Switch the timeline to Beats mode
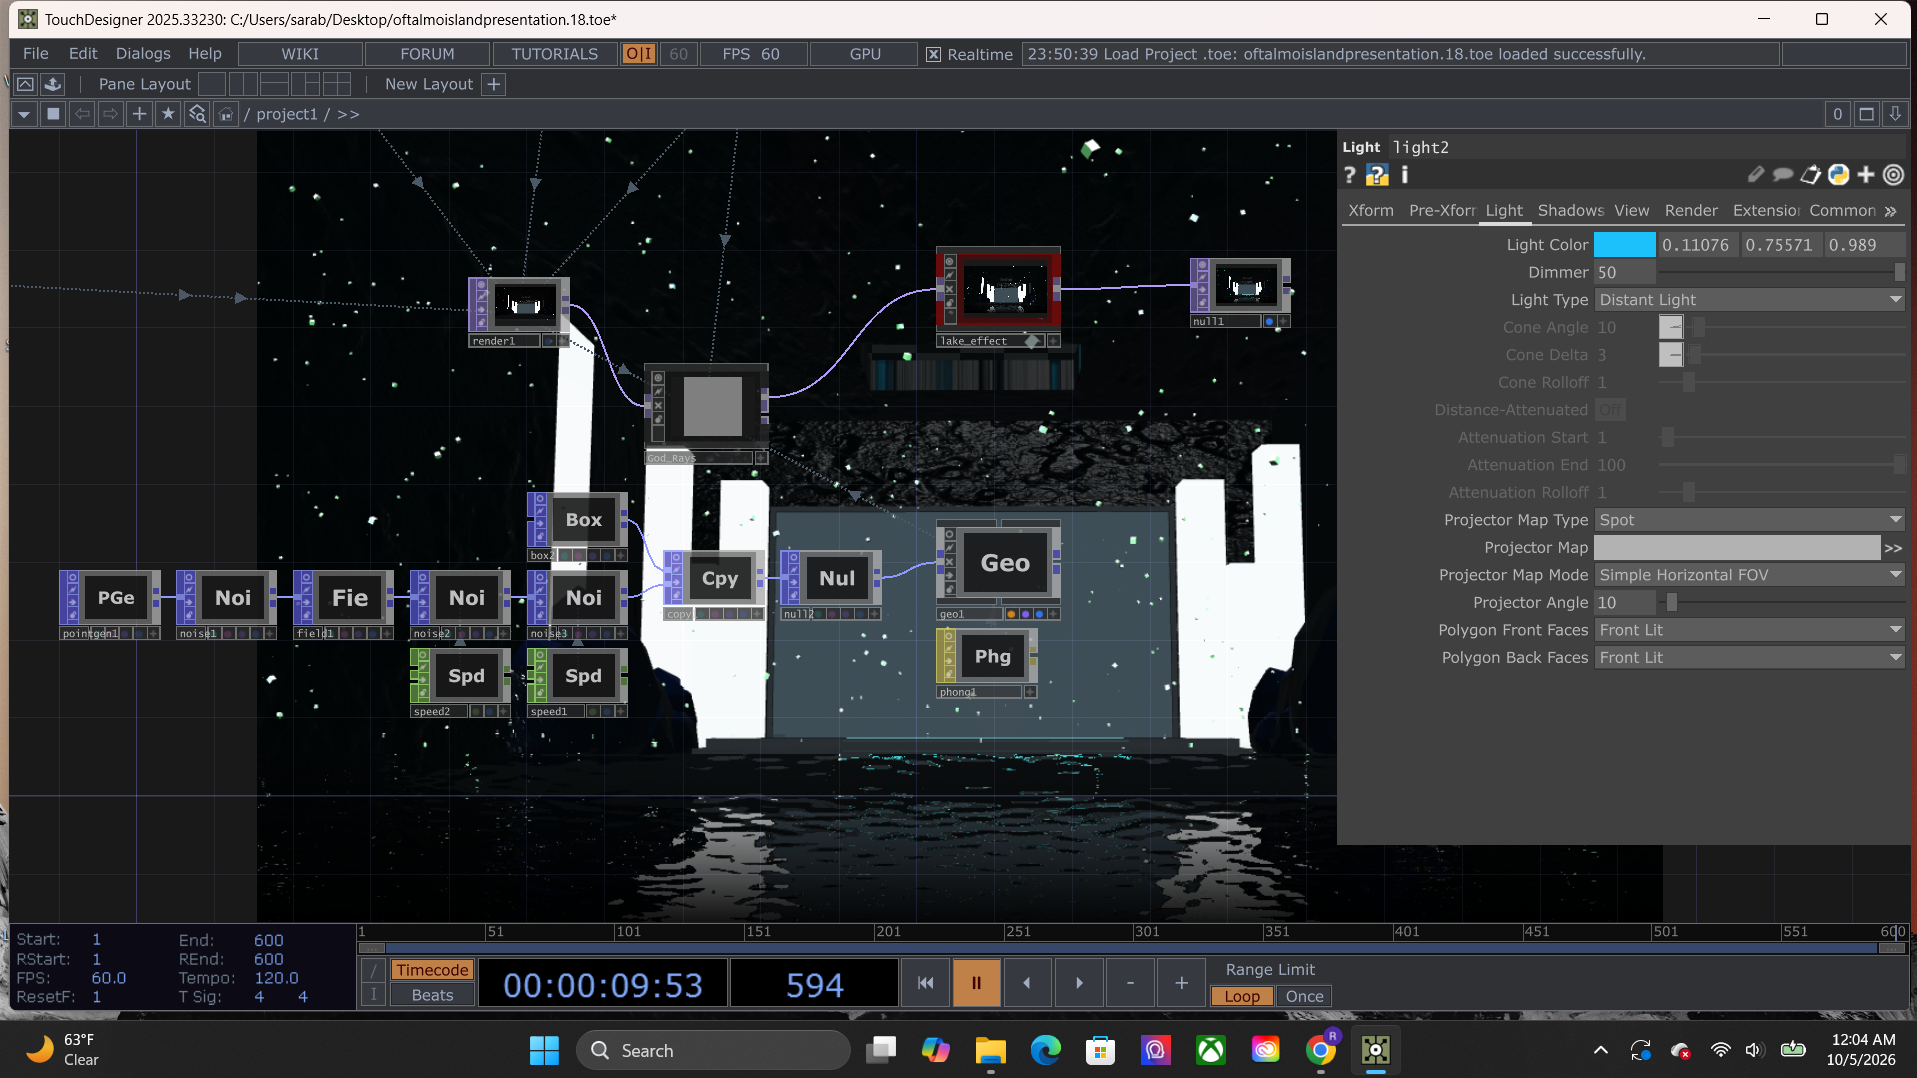The image size is (1917, 1078). point(432,995)
